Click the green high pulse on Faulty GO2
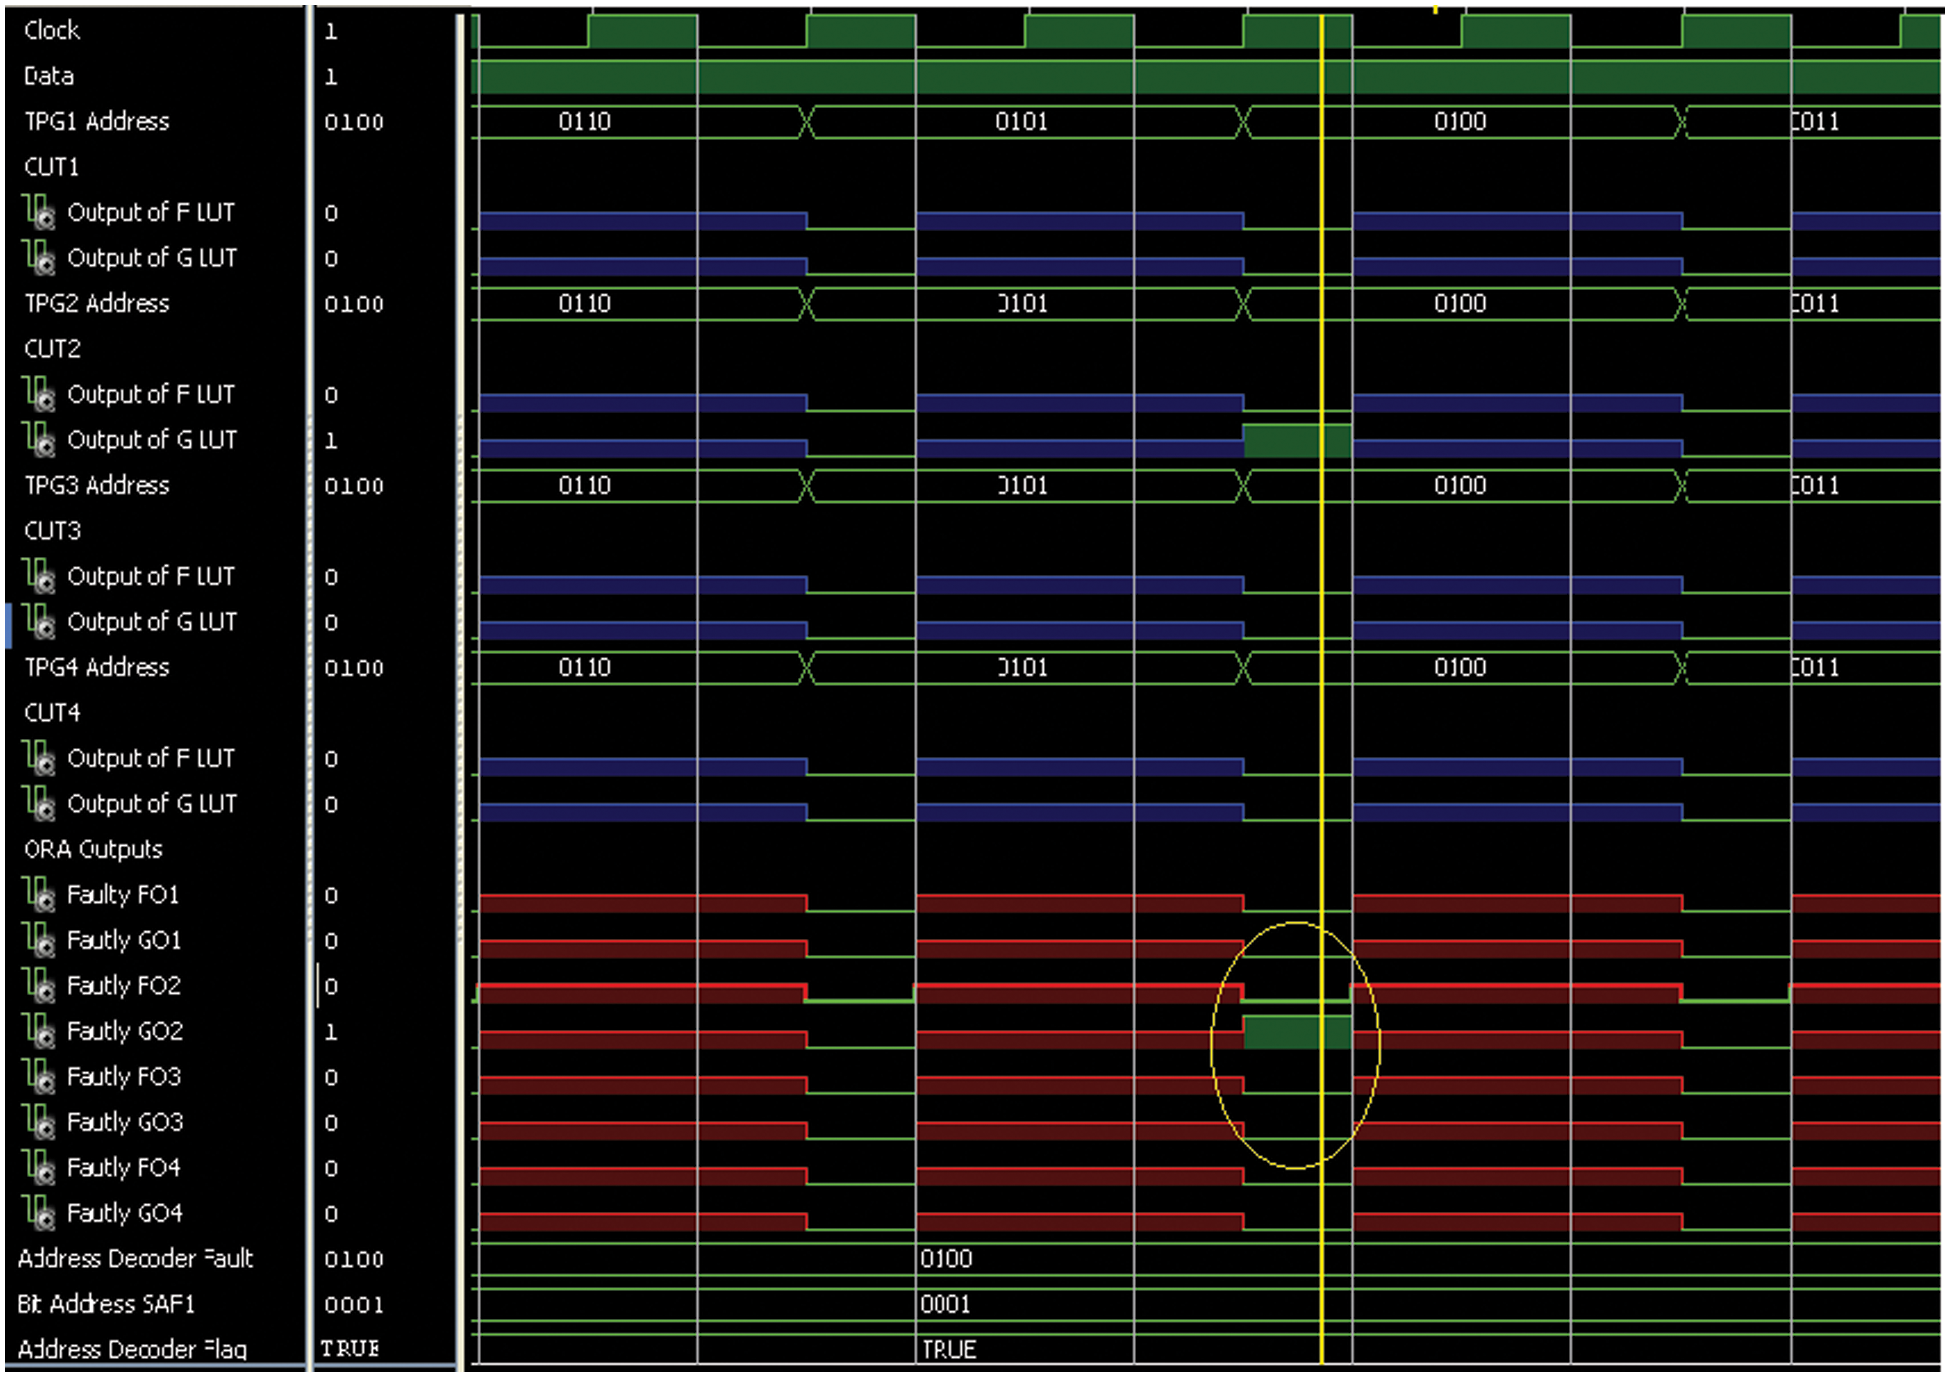This screenshot has height=1377, width=1950. pos(1285,1031)
